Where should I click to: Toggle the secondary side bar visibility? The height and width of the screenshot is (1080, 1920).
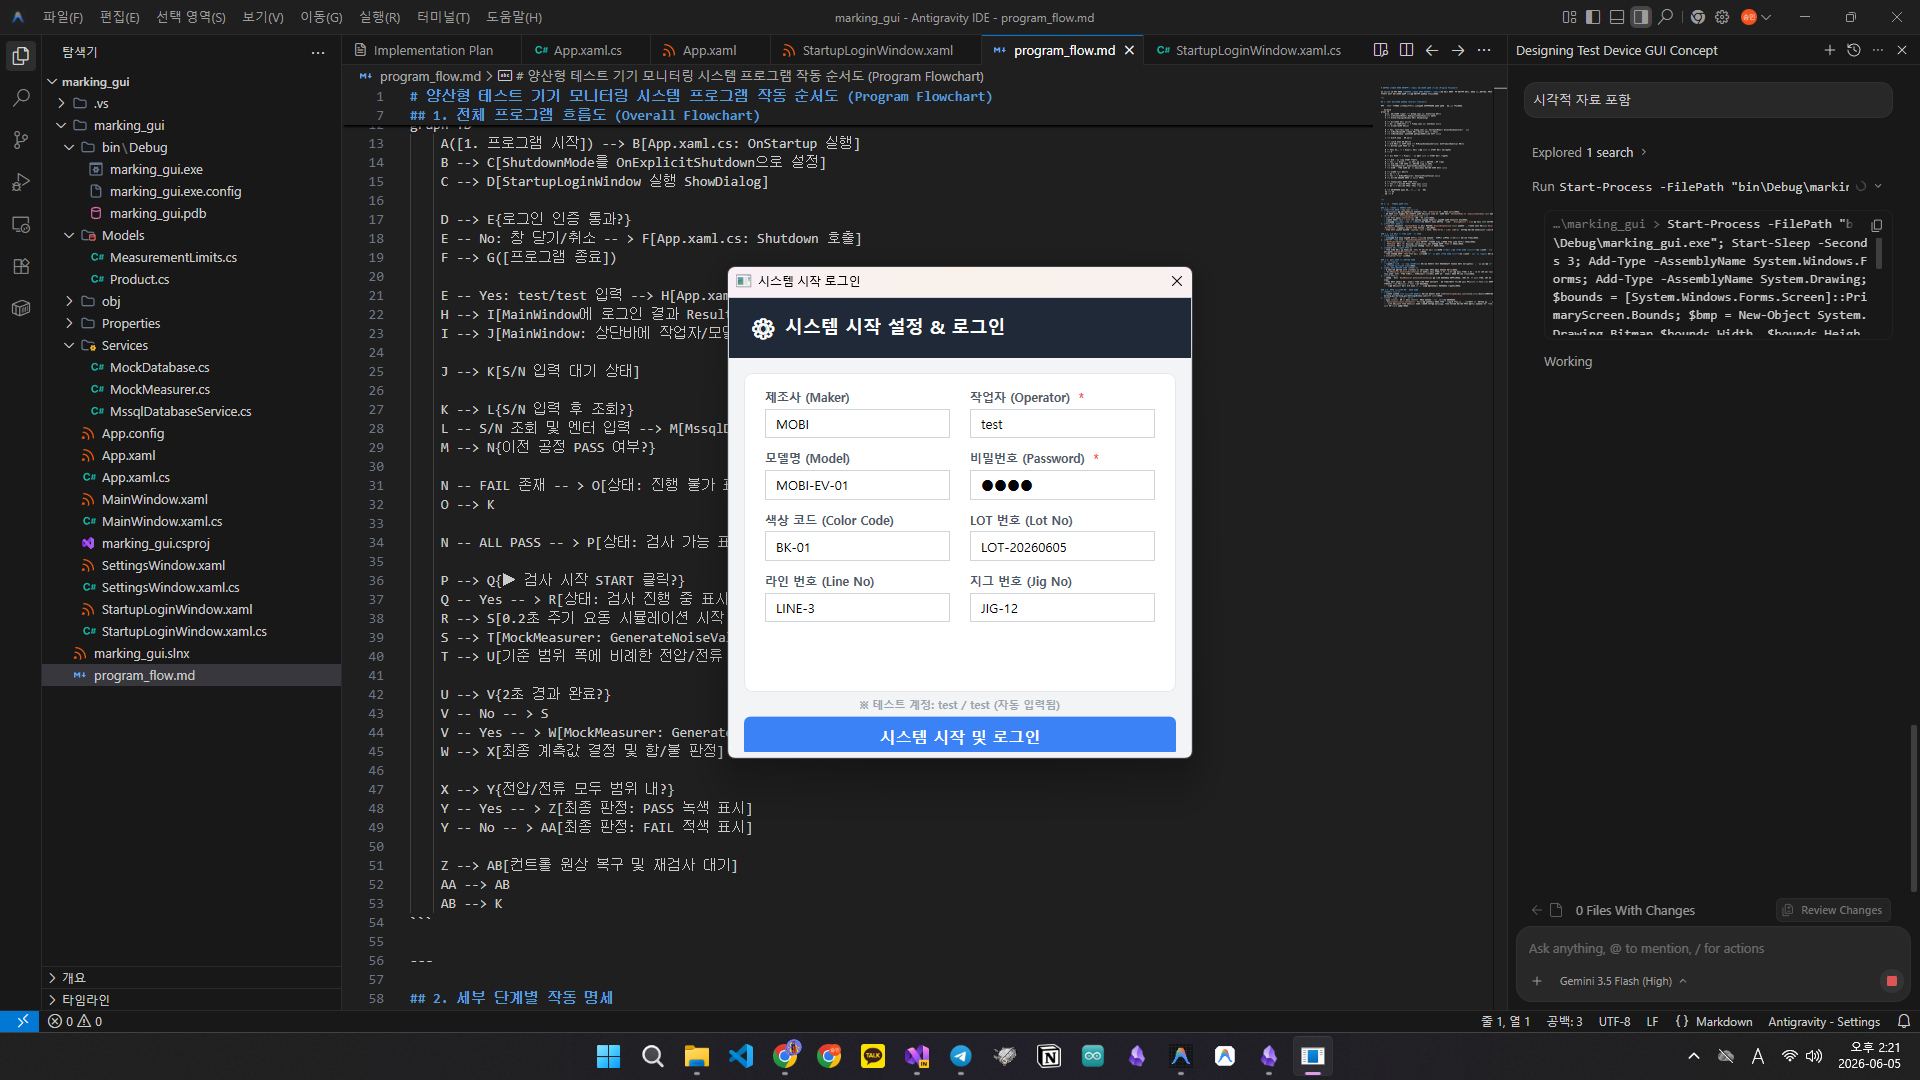1641,17
